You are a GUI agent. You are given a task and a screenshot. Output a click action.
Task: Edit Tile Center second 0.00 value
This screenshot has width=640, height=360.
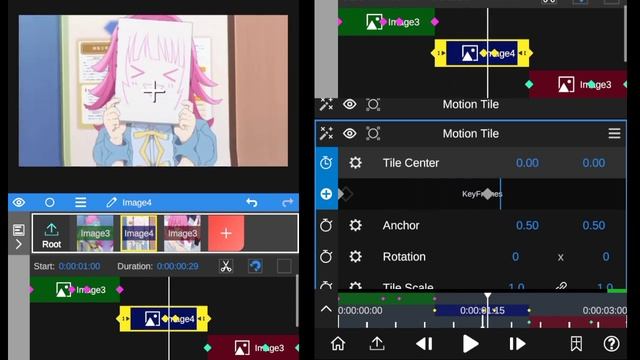pyautogui.click(x=593, y=163)
